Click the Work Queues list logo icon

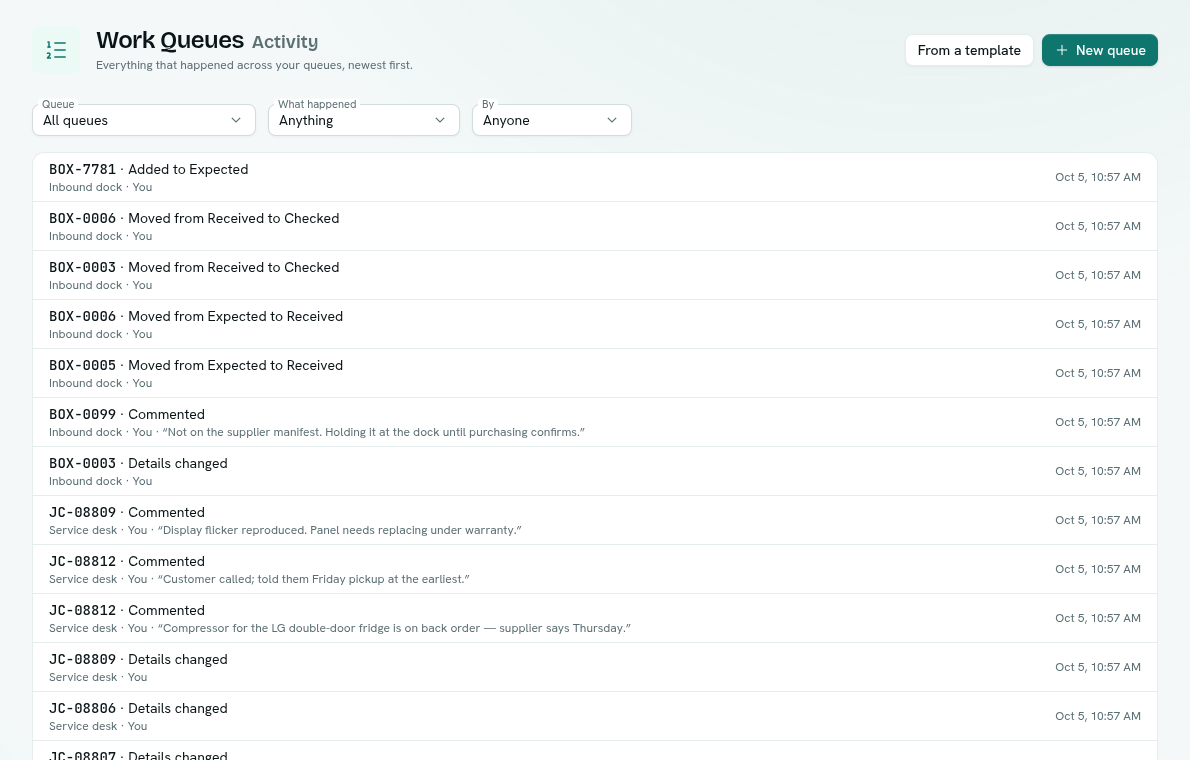56,50
